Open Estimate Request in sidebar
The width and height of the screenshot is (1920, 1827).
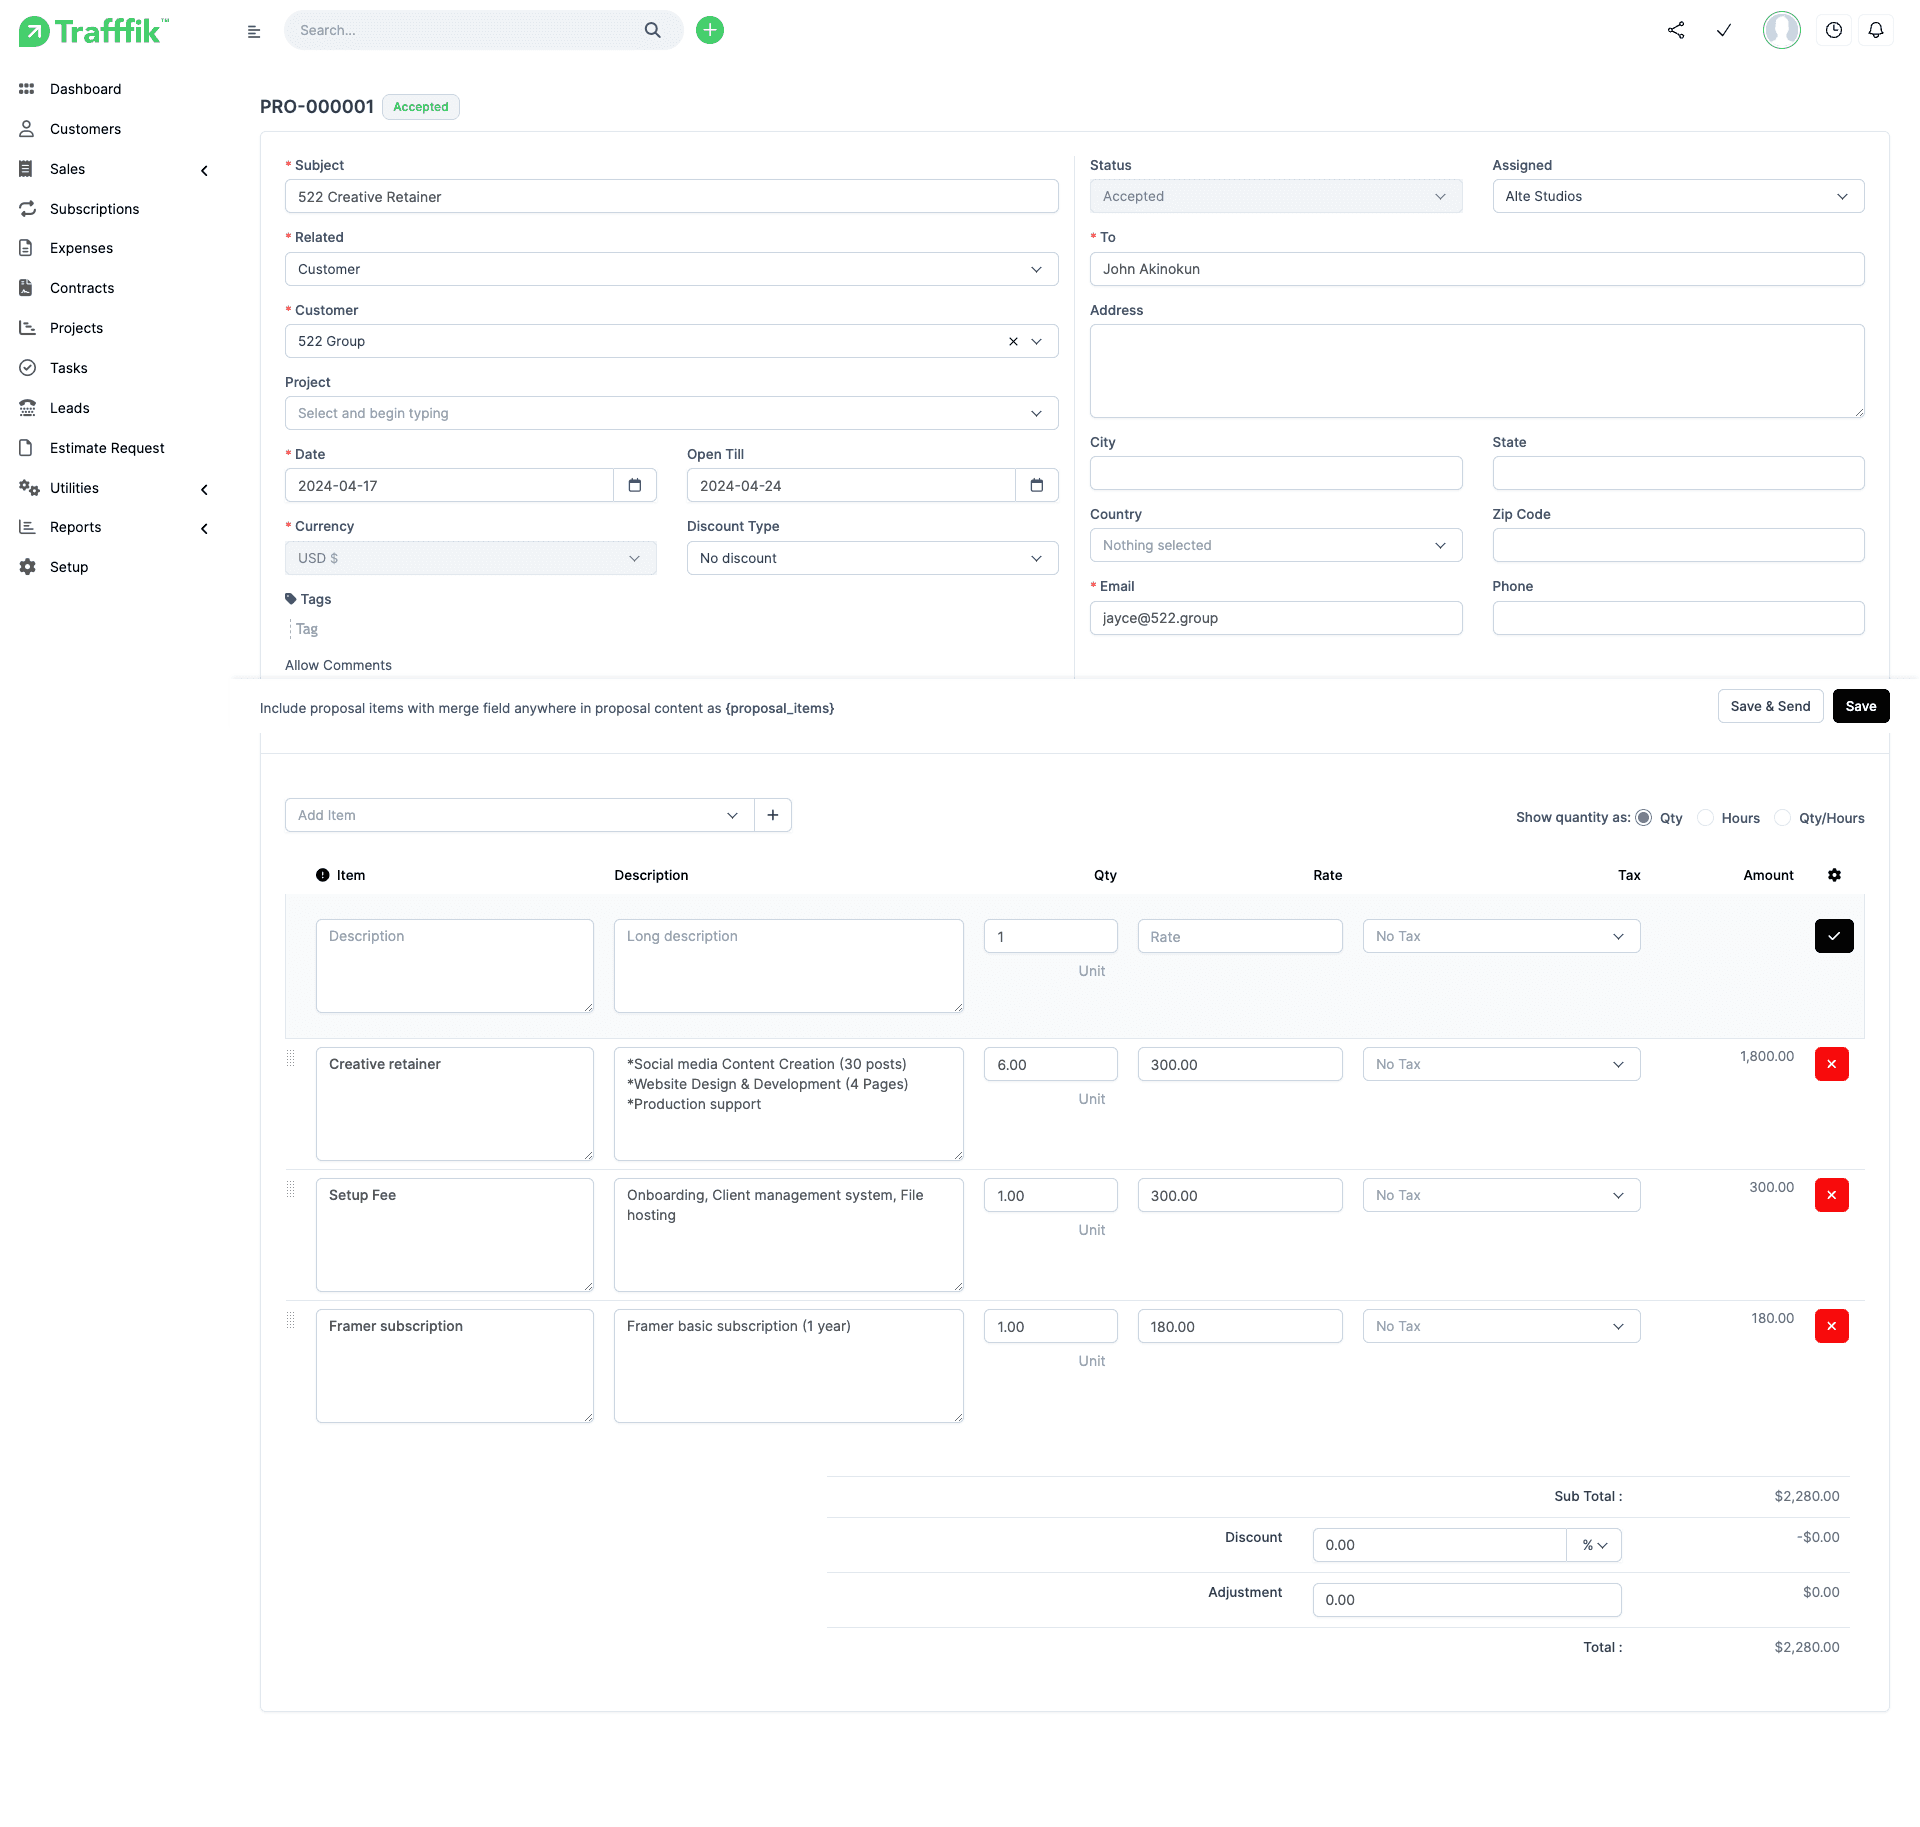click(x=107, y=448)
